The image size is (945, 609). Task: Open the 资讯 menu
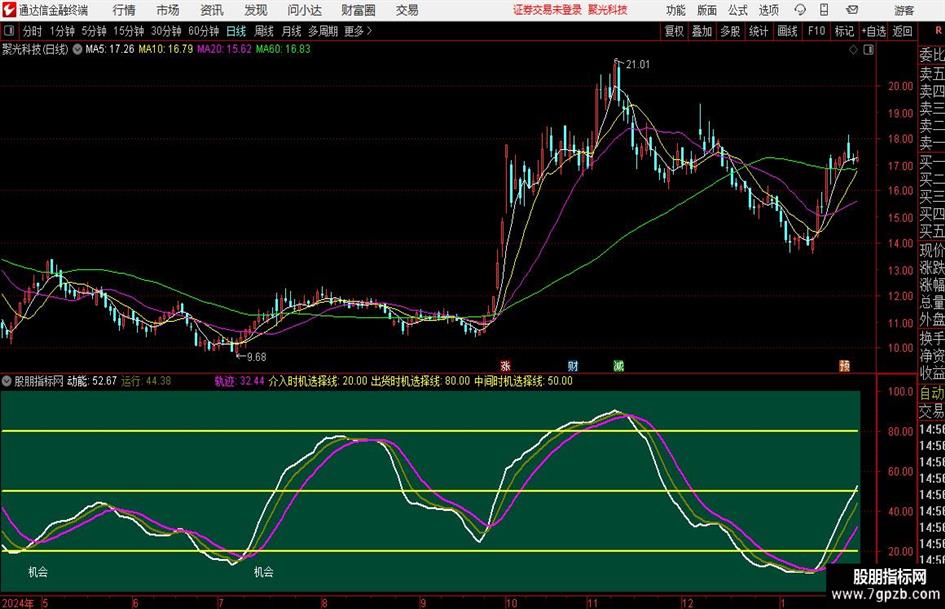click(x=212, y=10)
